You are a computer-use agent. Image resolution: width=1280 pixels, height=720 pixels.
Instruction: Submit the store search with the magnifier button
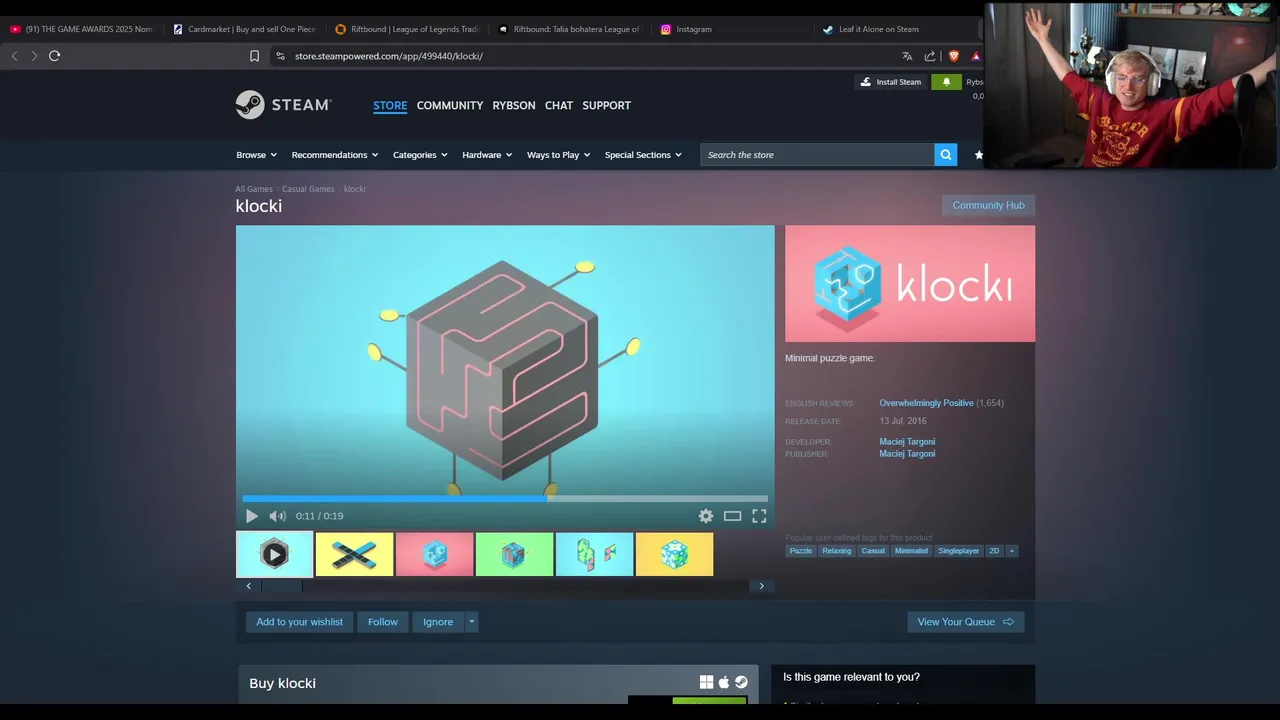945,155
